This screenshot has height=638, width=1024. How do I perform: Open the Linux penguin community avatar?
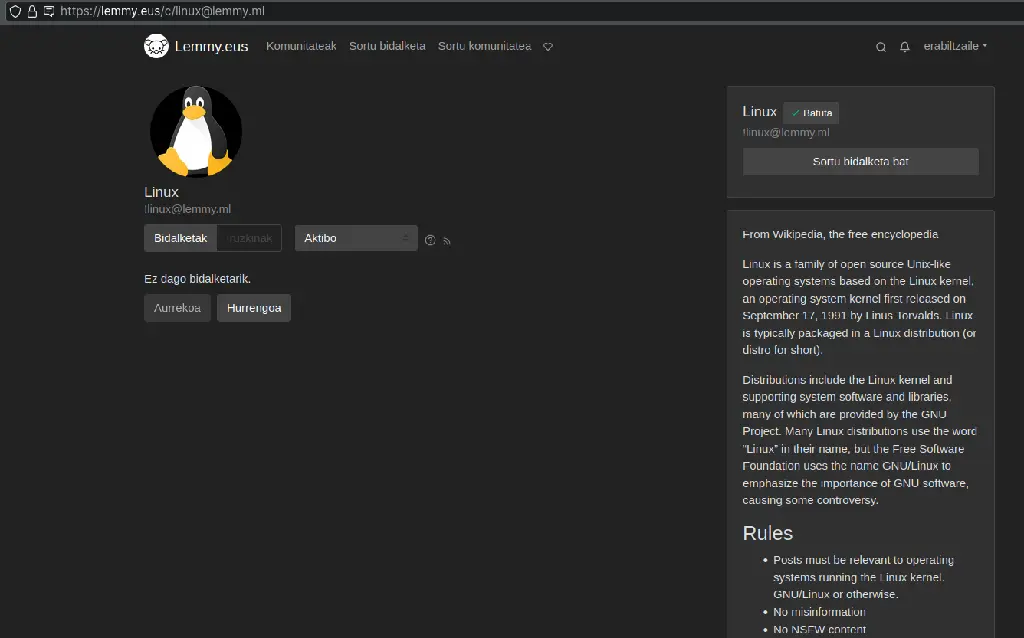click(x=196, y=131)
